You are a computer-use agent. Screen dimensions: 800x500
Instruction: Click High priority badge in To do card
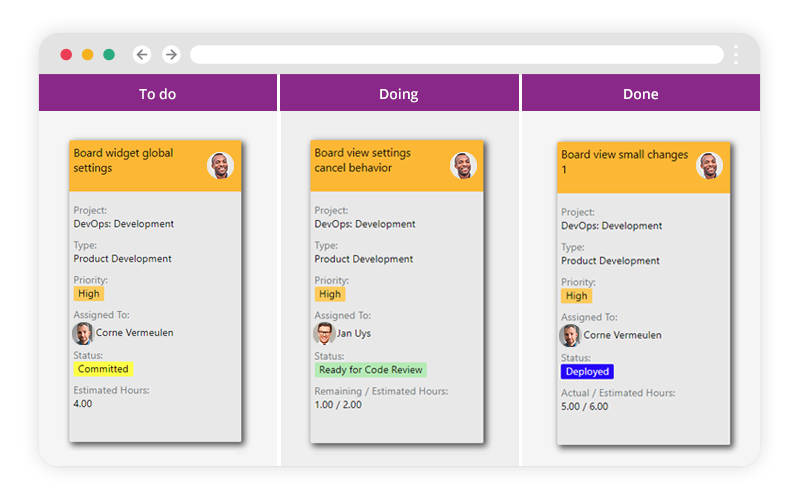click(x=89, y=293)
